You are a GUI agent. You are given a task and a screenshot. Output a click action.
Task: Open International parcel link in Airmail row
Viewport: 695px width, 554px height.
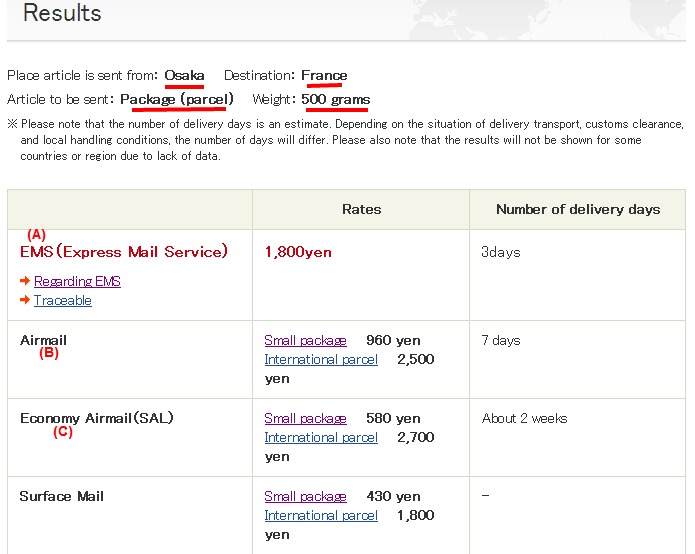[321, 360]
